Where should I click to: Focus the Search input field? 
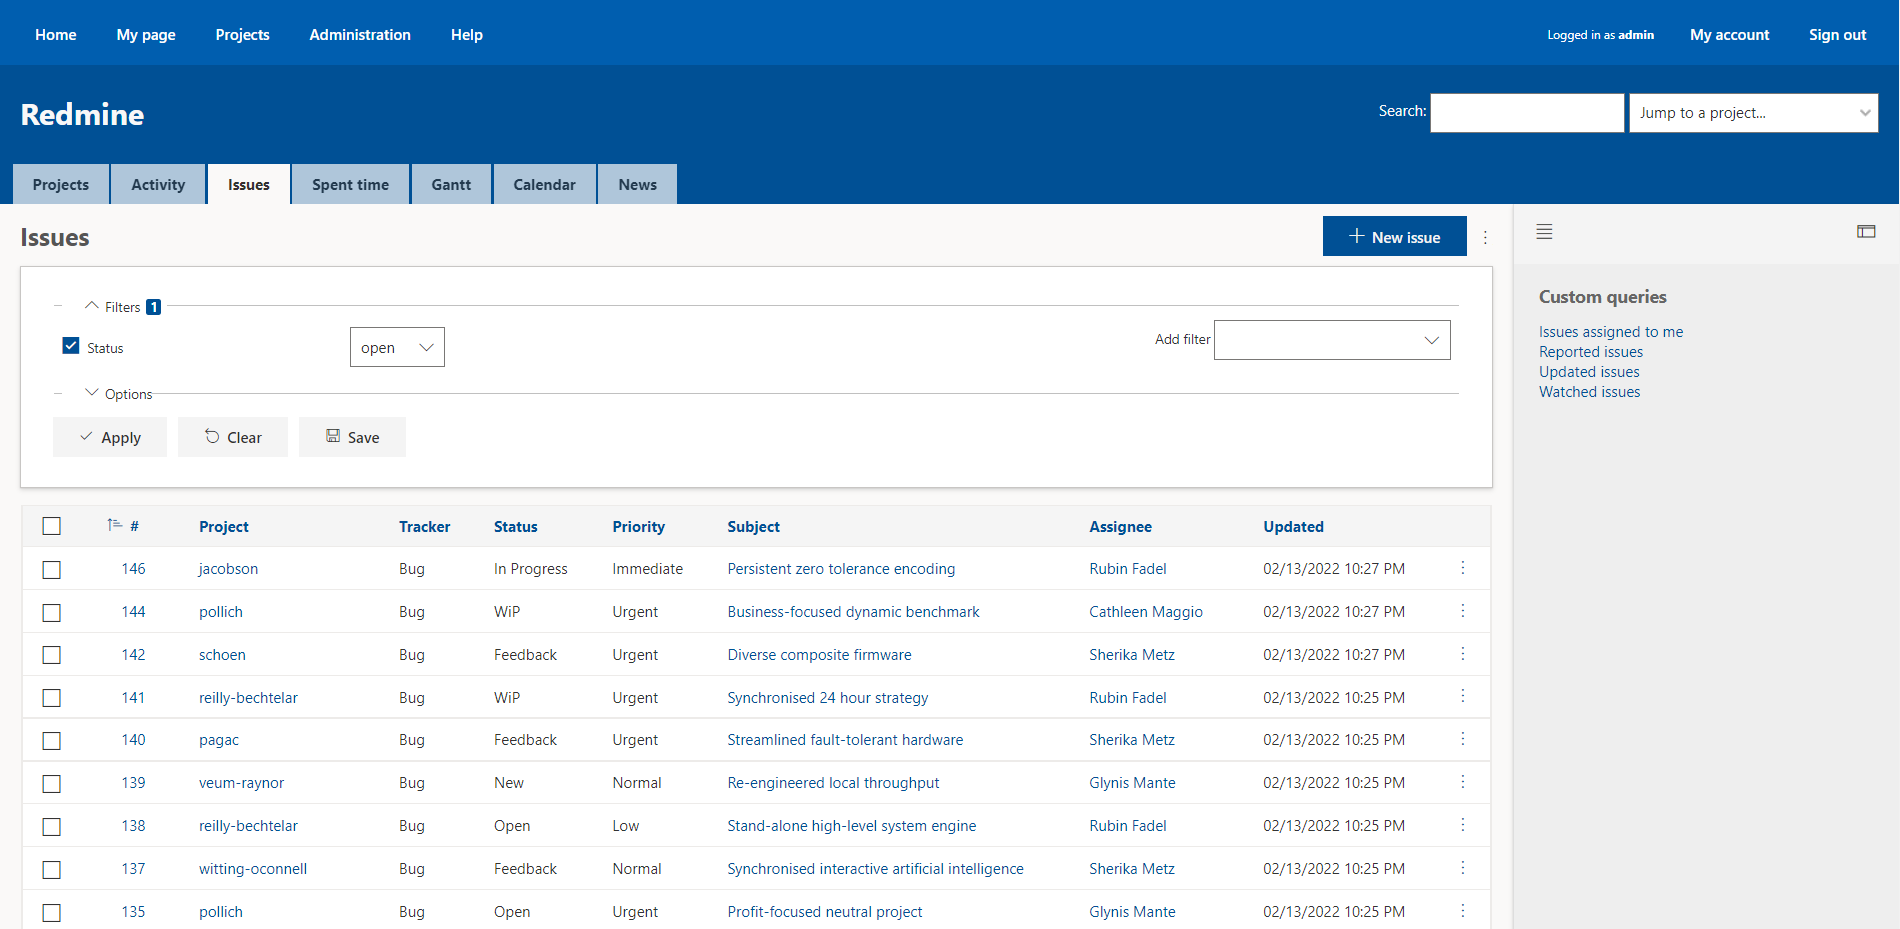click(1527, 113)
